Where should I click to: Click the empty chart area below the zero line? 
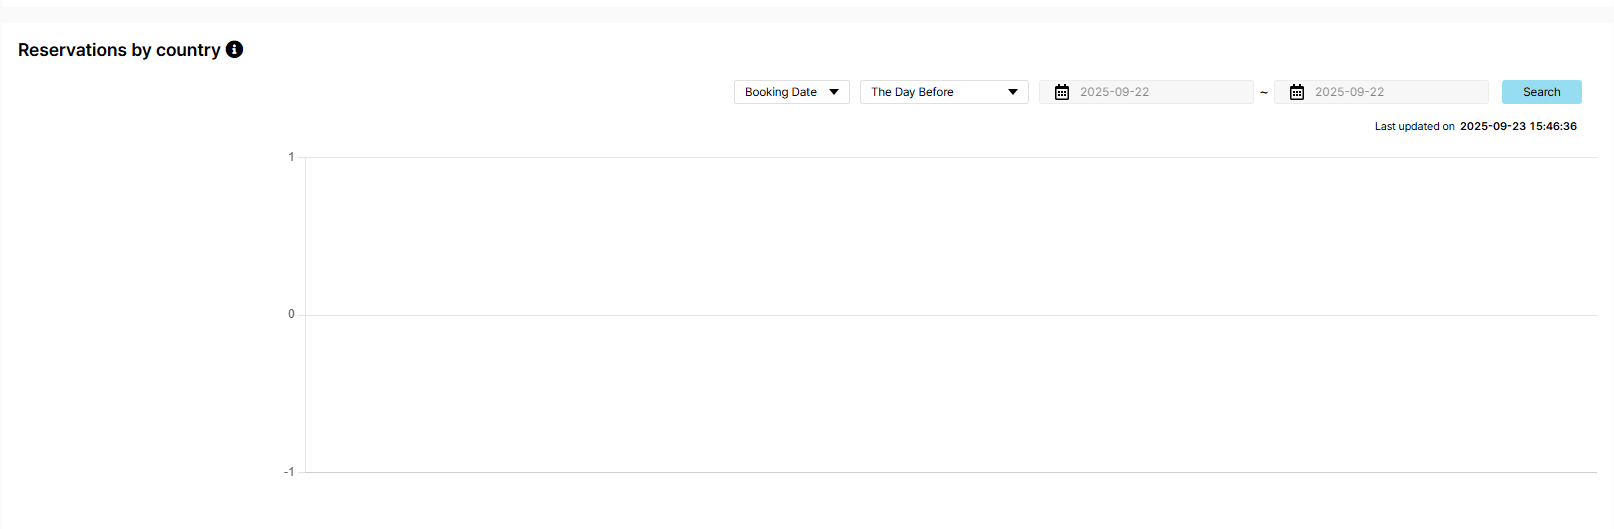coord(950,394)
